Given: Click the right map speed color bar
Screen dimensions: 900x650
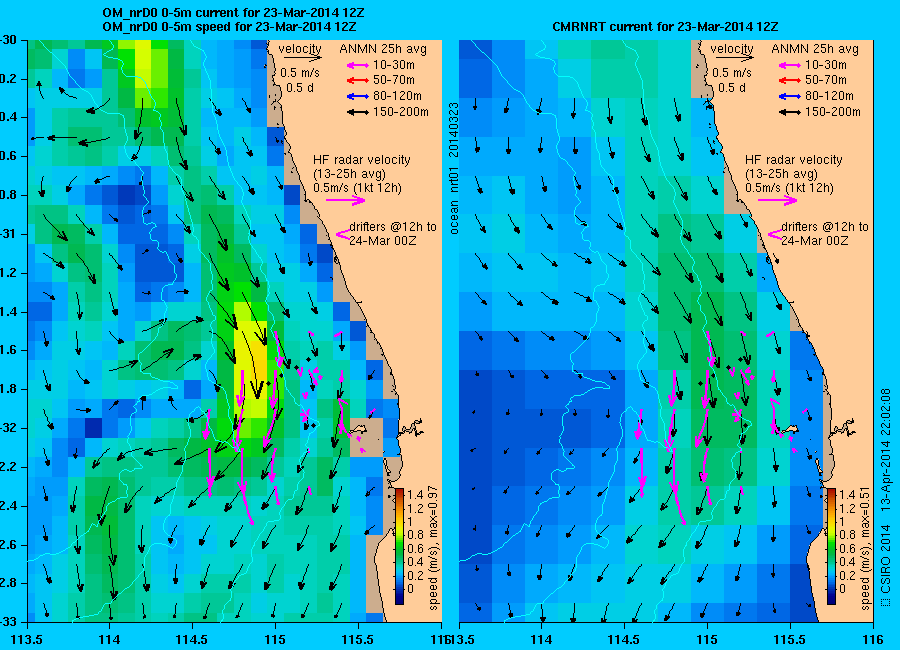Looking at the screenshot, I should pos(831,547).
